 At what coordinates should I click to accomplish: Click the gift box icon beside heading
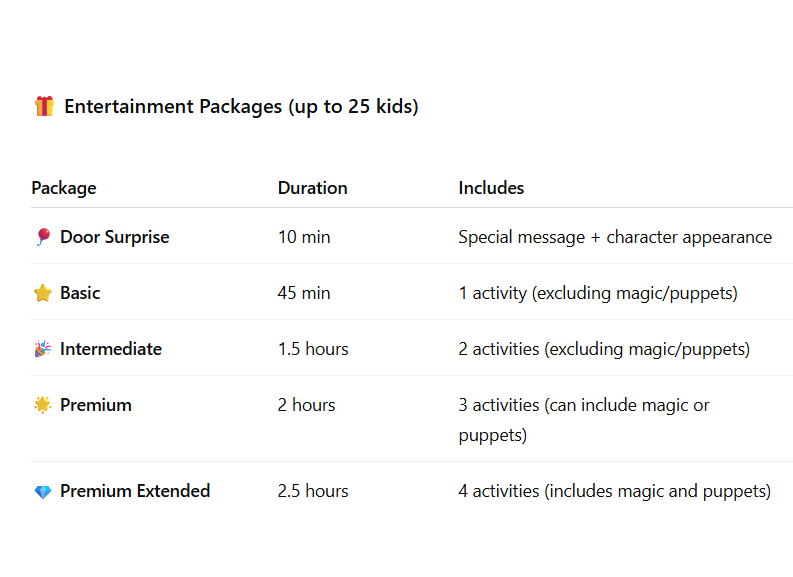(44, 106)
